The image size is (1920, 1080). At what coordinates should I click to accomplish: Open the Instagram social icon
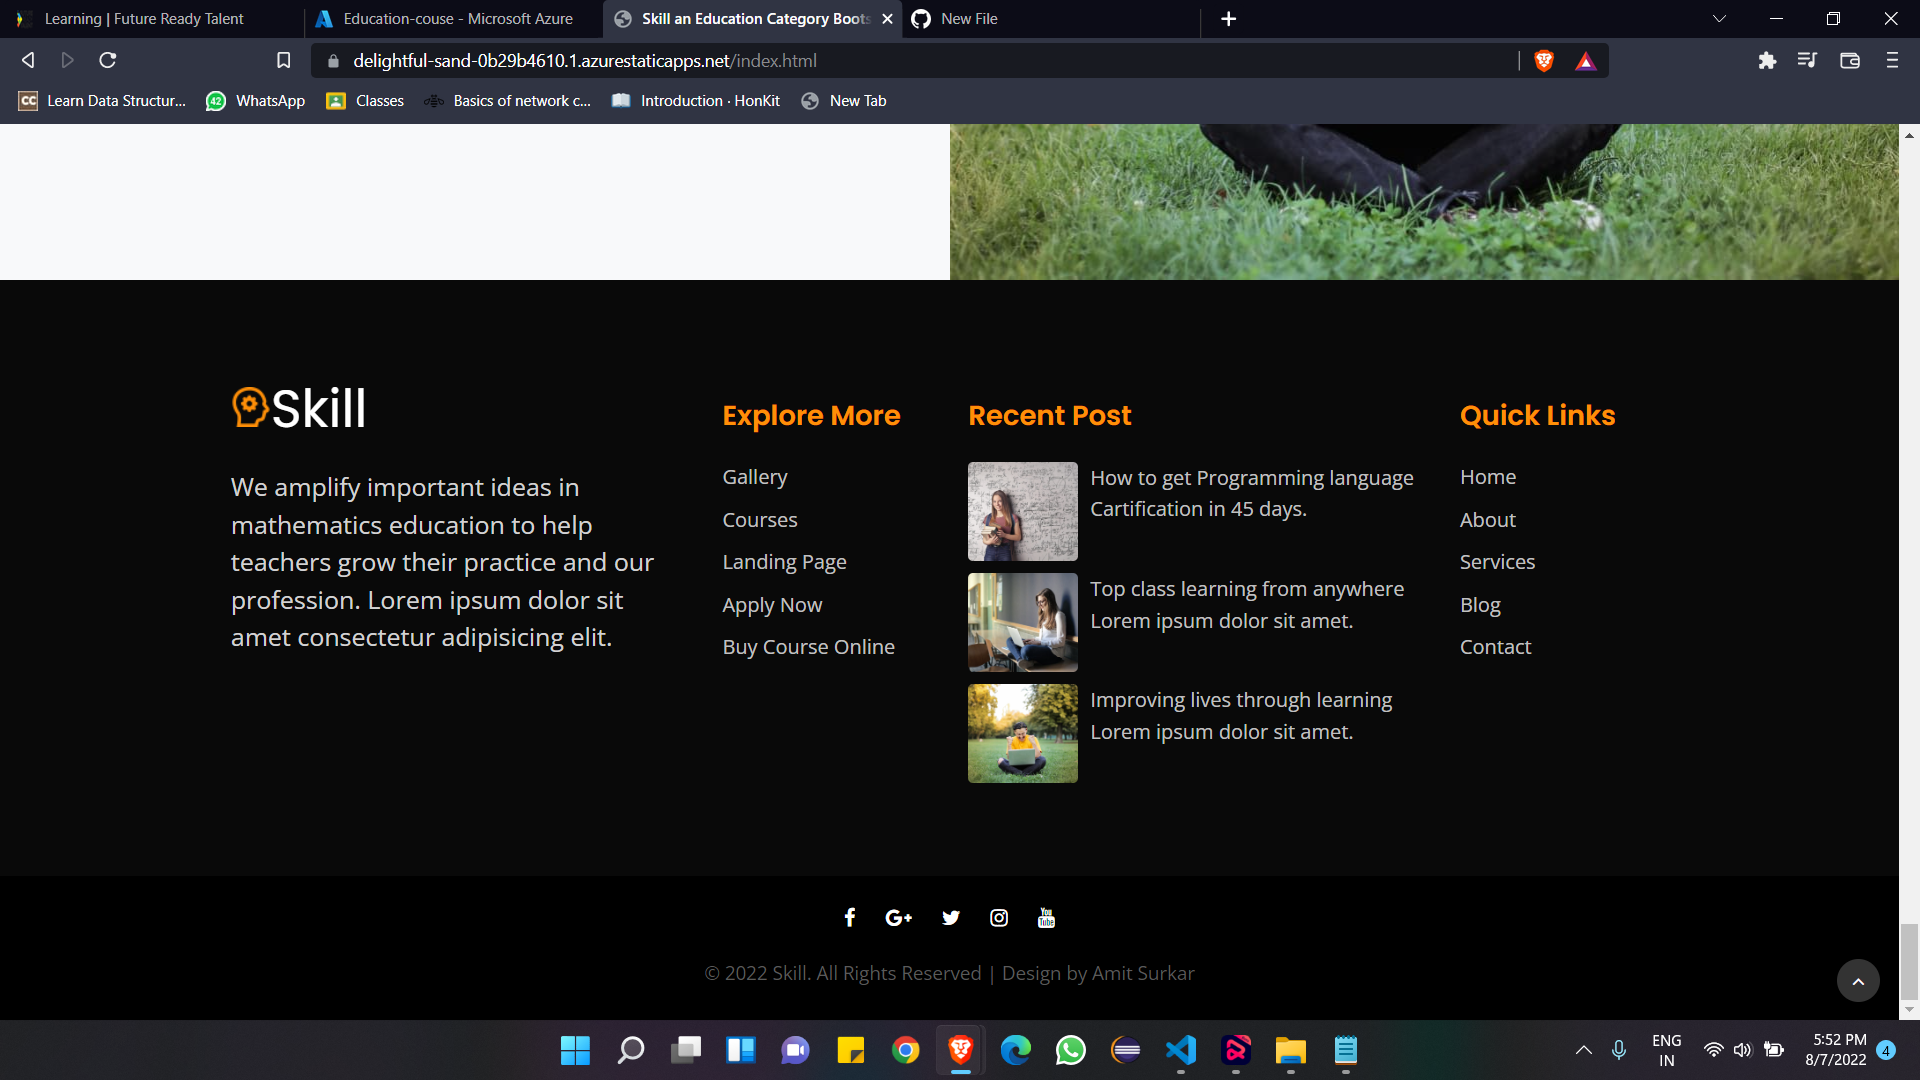(998, 918)
